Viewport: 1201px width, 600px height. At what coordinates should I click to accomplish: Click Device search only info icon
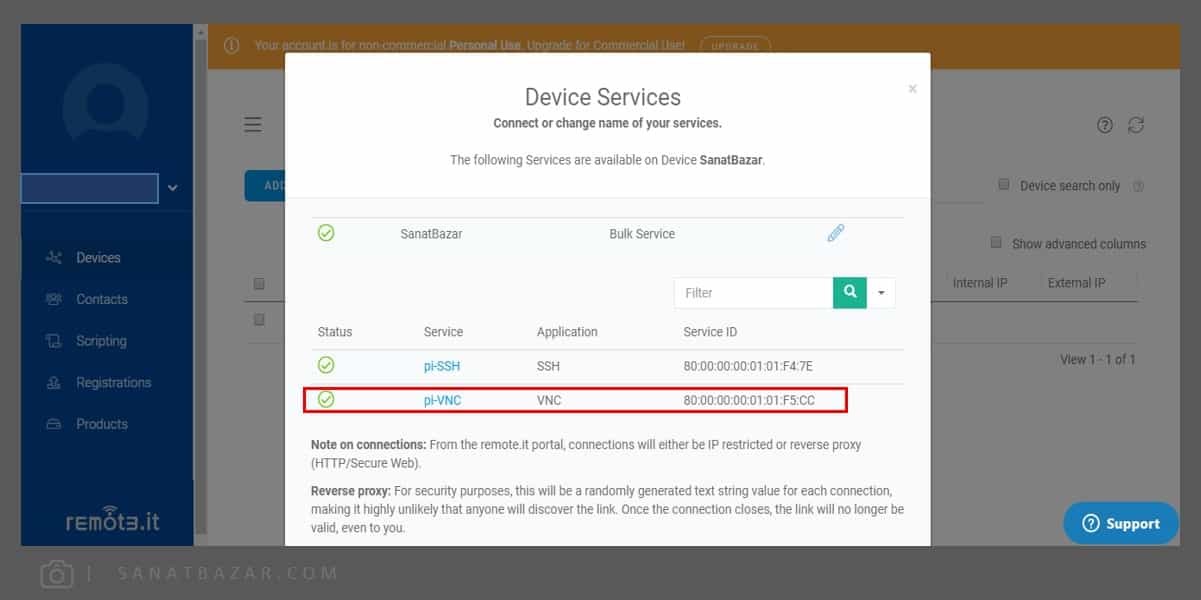1138,186
